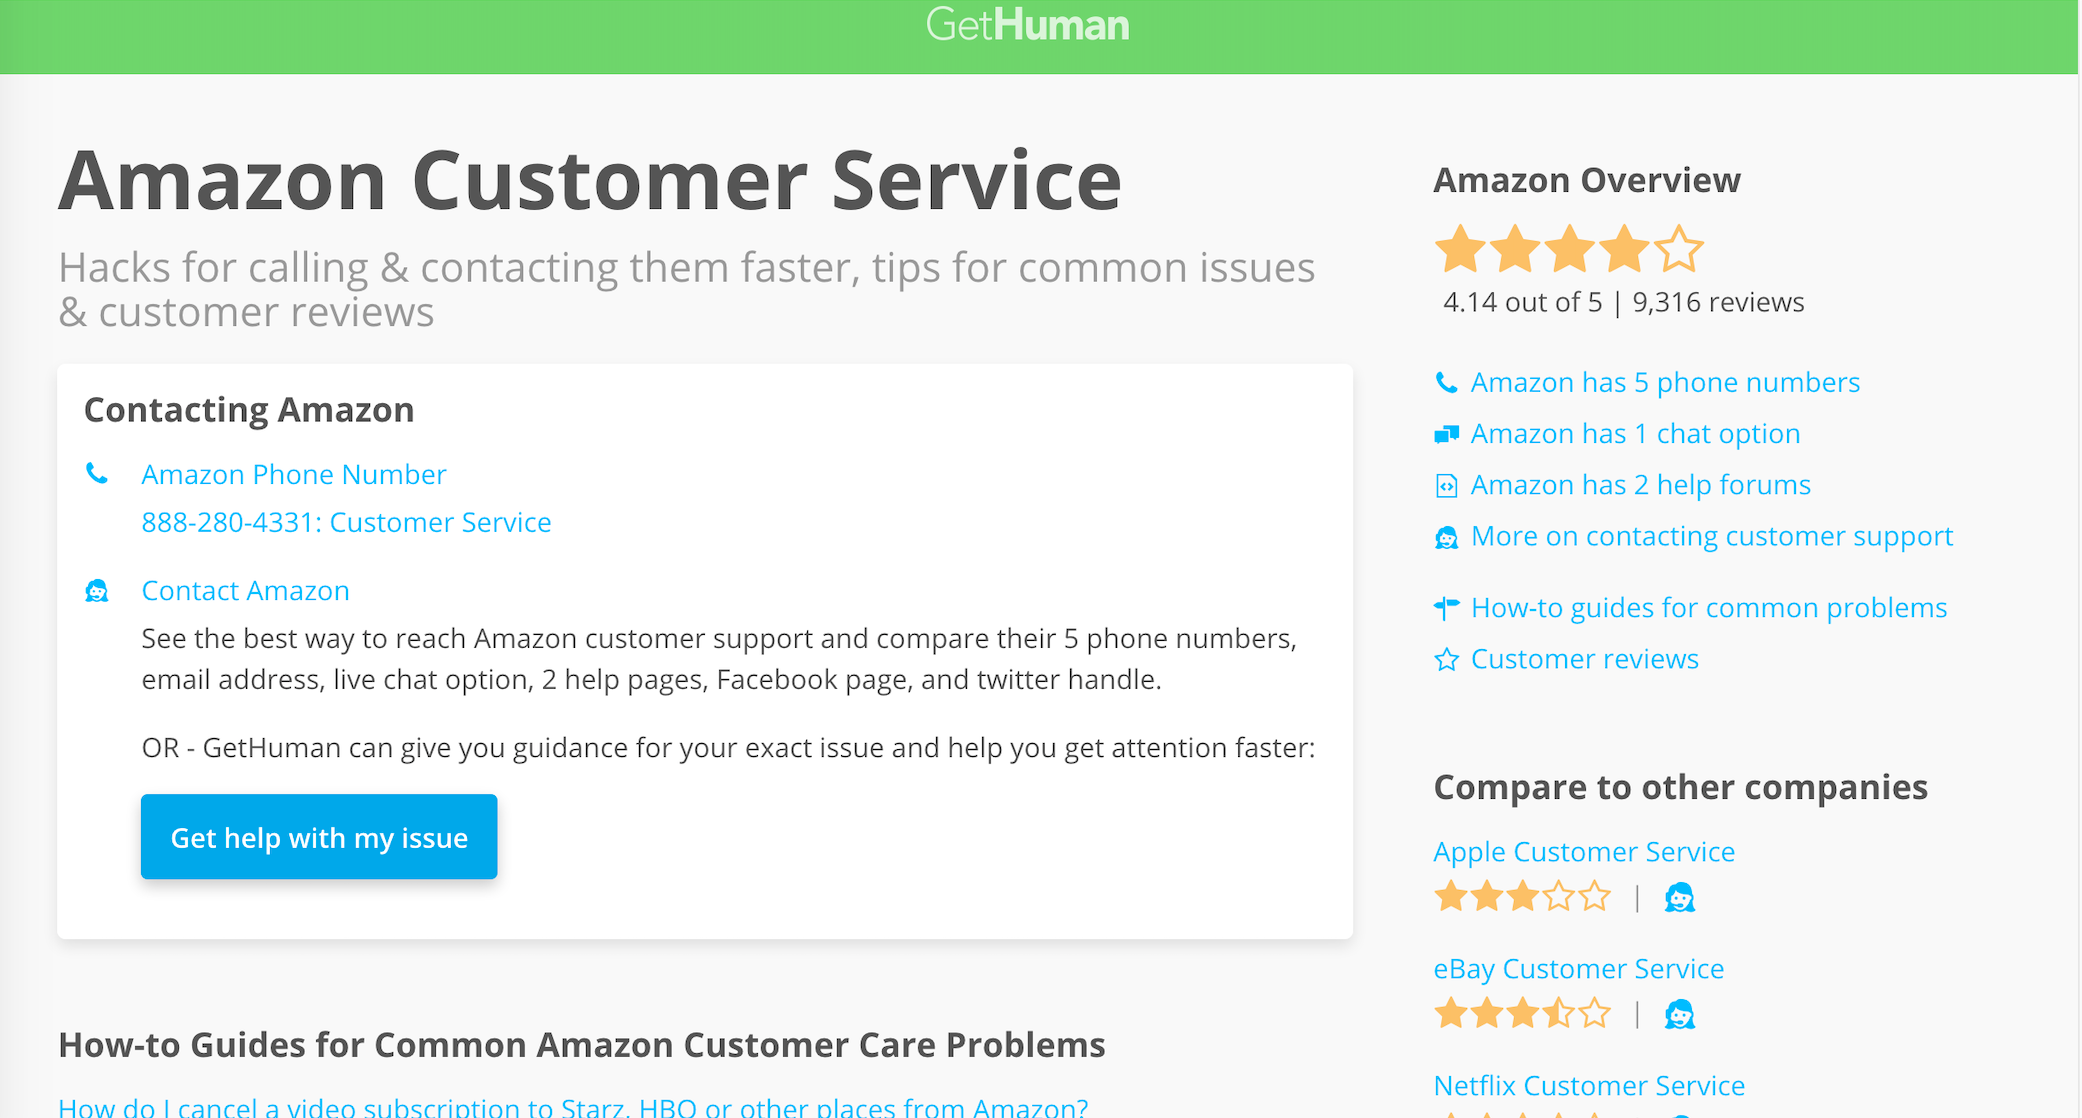Call 888-280-4331 Customer Service link

click(346, 522)
